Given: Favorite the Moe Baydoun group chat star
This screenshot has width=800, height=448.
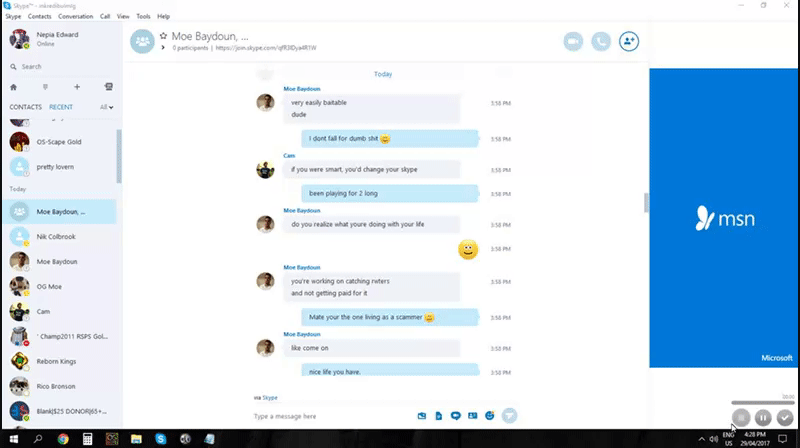Looking at the screenshot, I should (163, 36).
